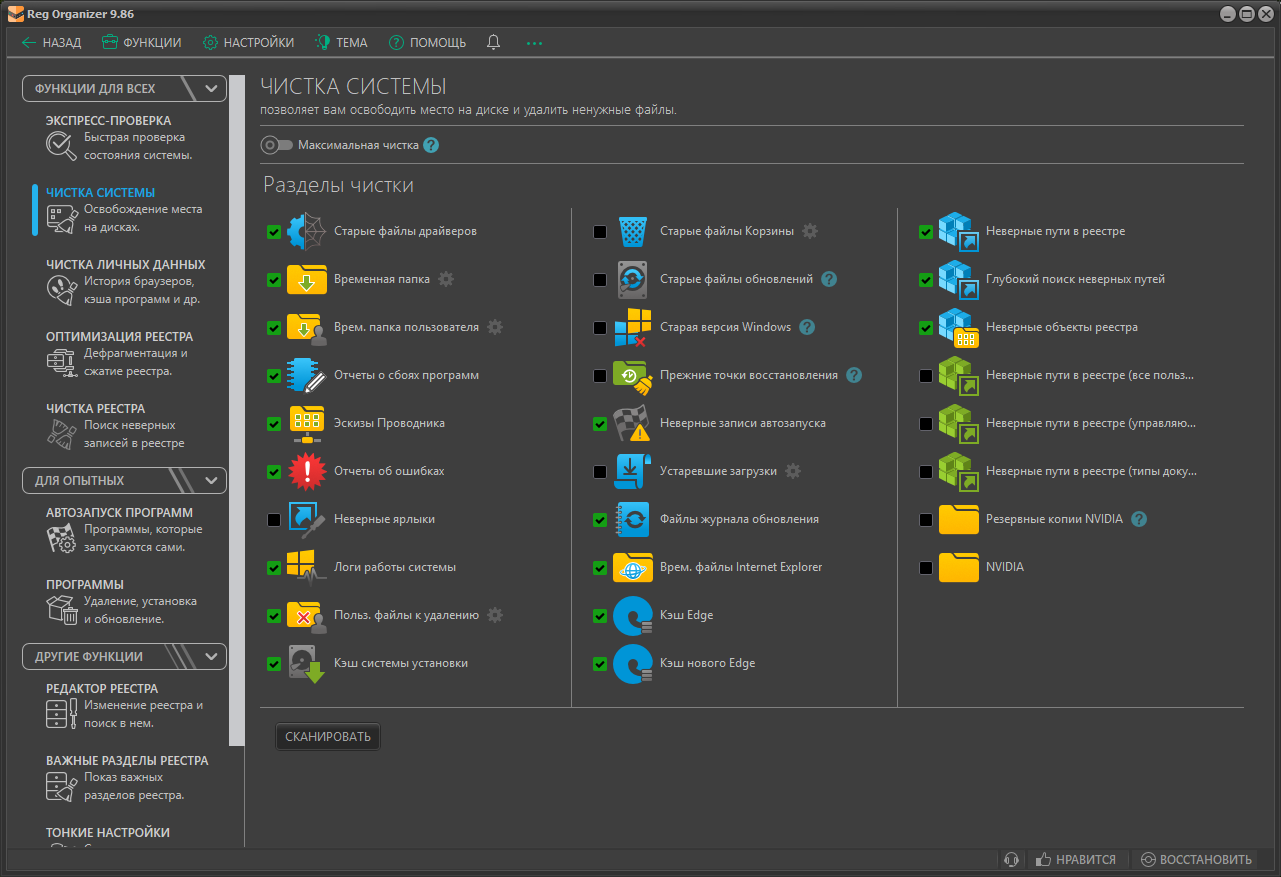The image size is (1281, 877).
Task: Click the ВОССТАНОВИТЬ button in status bar
Action: tap(1196, 859)
